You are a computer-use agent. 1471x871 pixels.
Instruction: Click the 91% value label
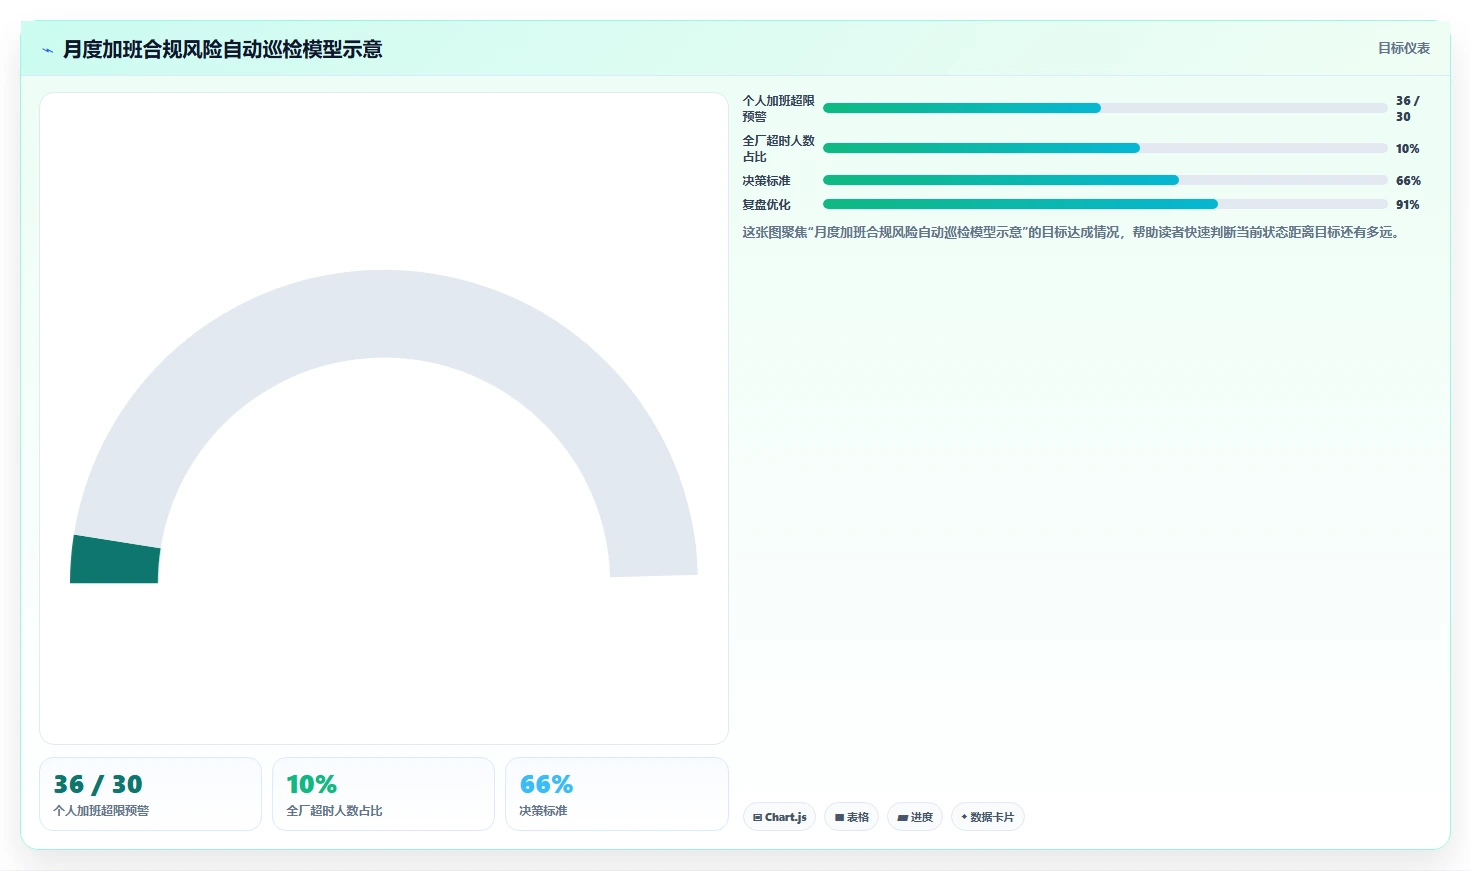1407,205
